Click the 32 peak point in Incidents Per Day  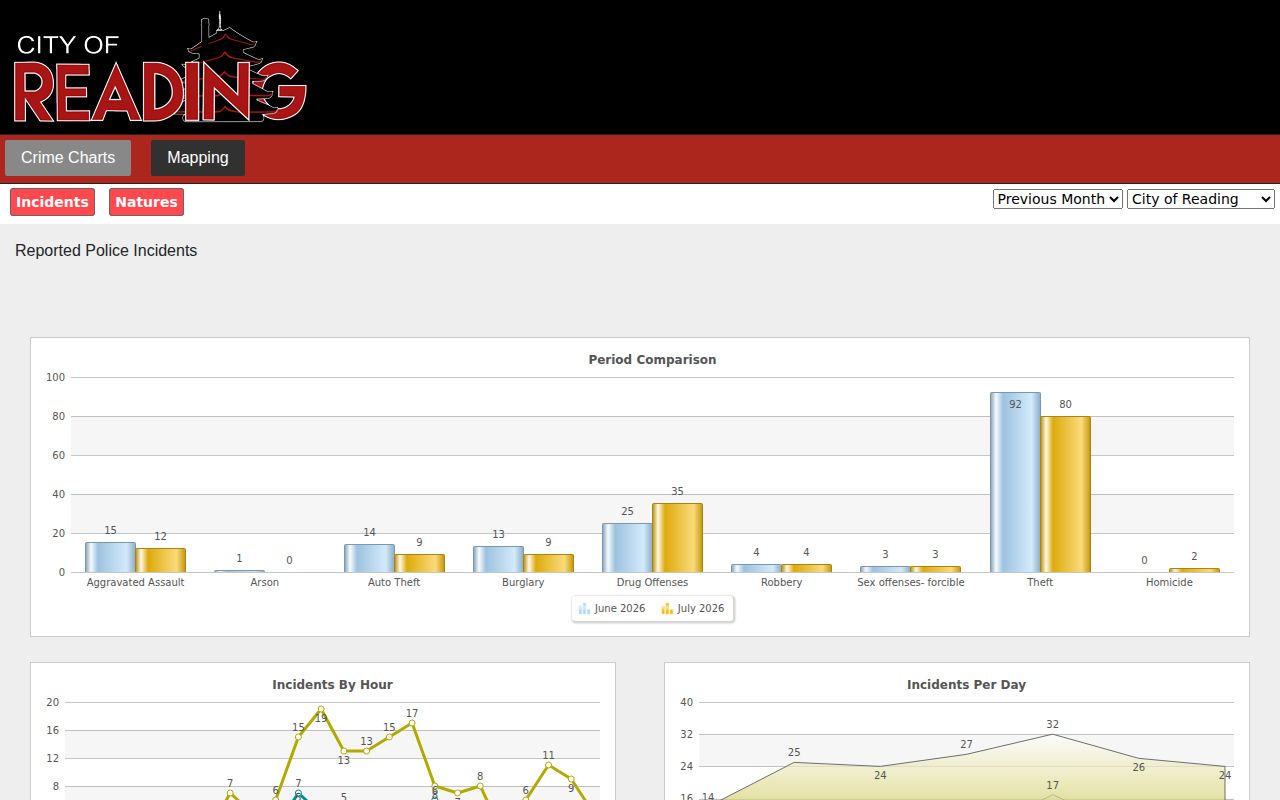[1052, 734]
